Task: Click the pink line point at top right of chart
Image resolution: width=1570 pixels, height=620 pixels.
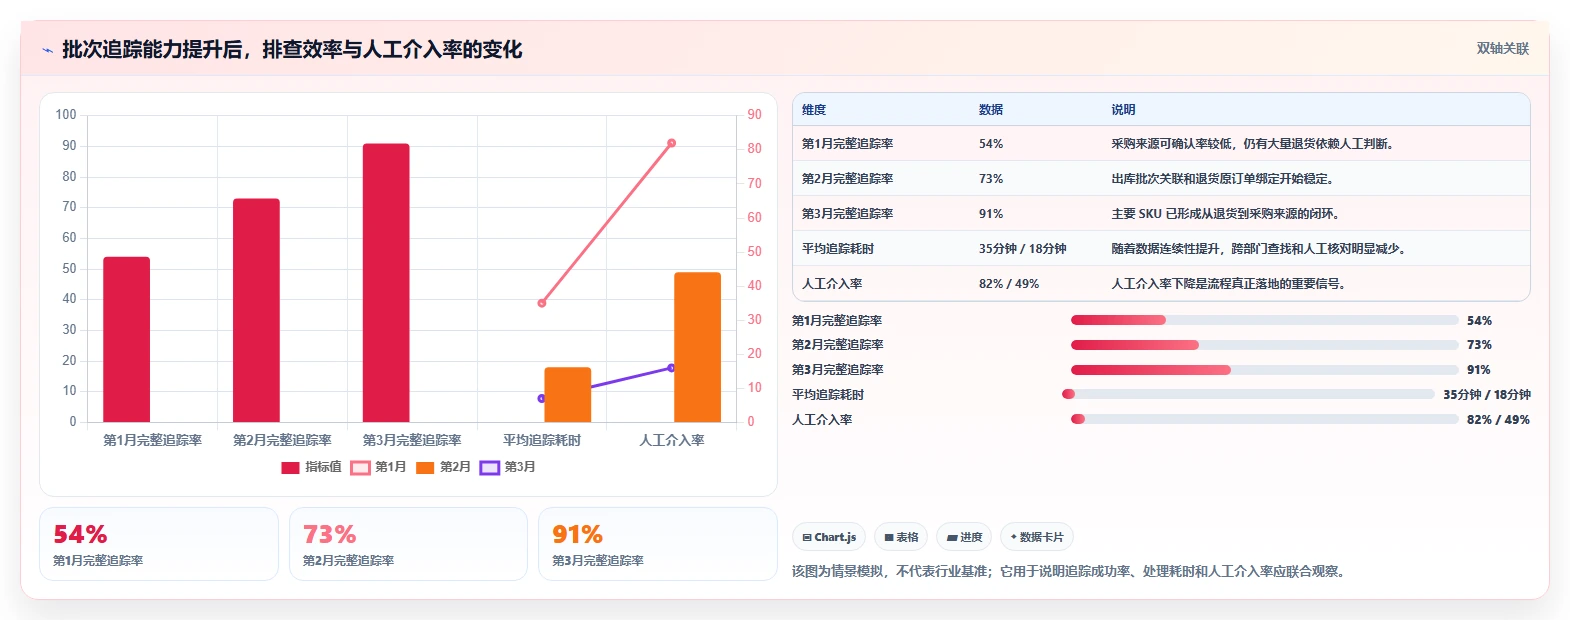Action: 671,143
